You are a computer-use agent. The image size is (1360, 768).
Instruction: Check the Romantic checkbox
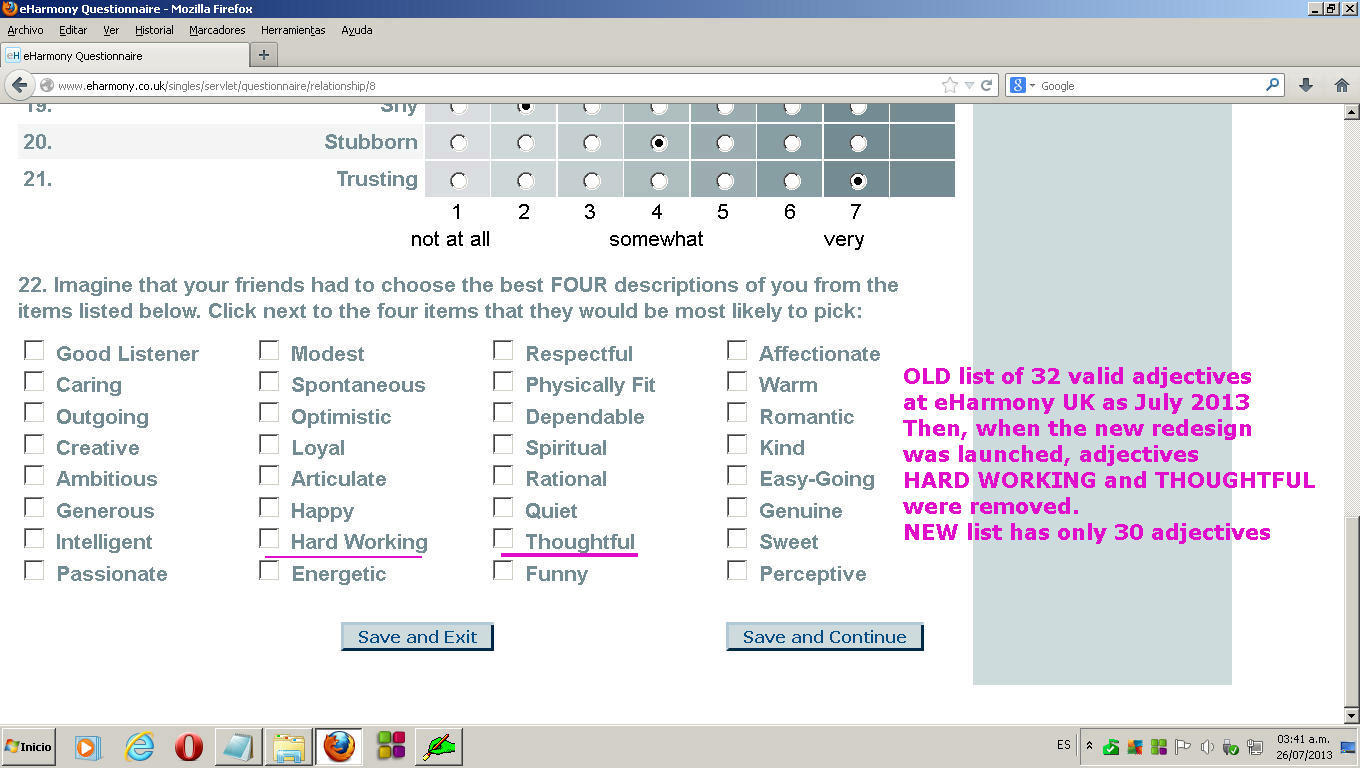tap(737, 413)
